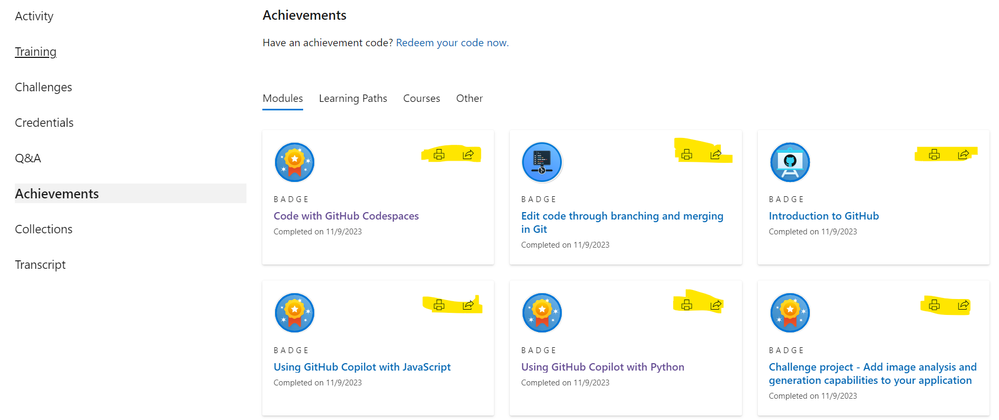Open Transcript in the sidebar
The image size is (999, 420).
[x=40, y=264]
